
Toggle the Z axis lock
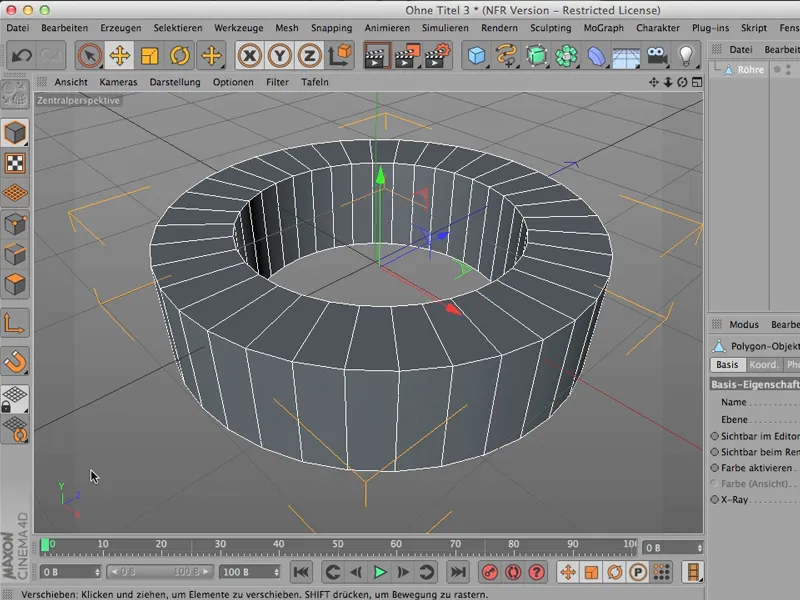tap(310, 56)
